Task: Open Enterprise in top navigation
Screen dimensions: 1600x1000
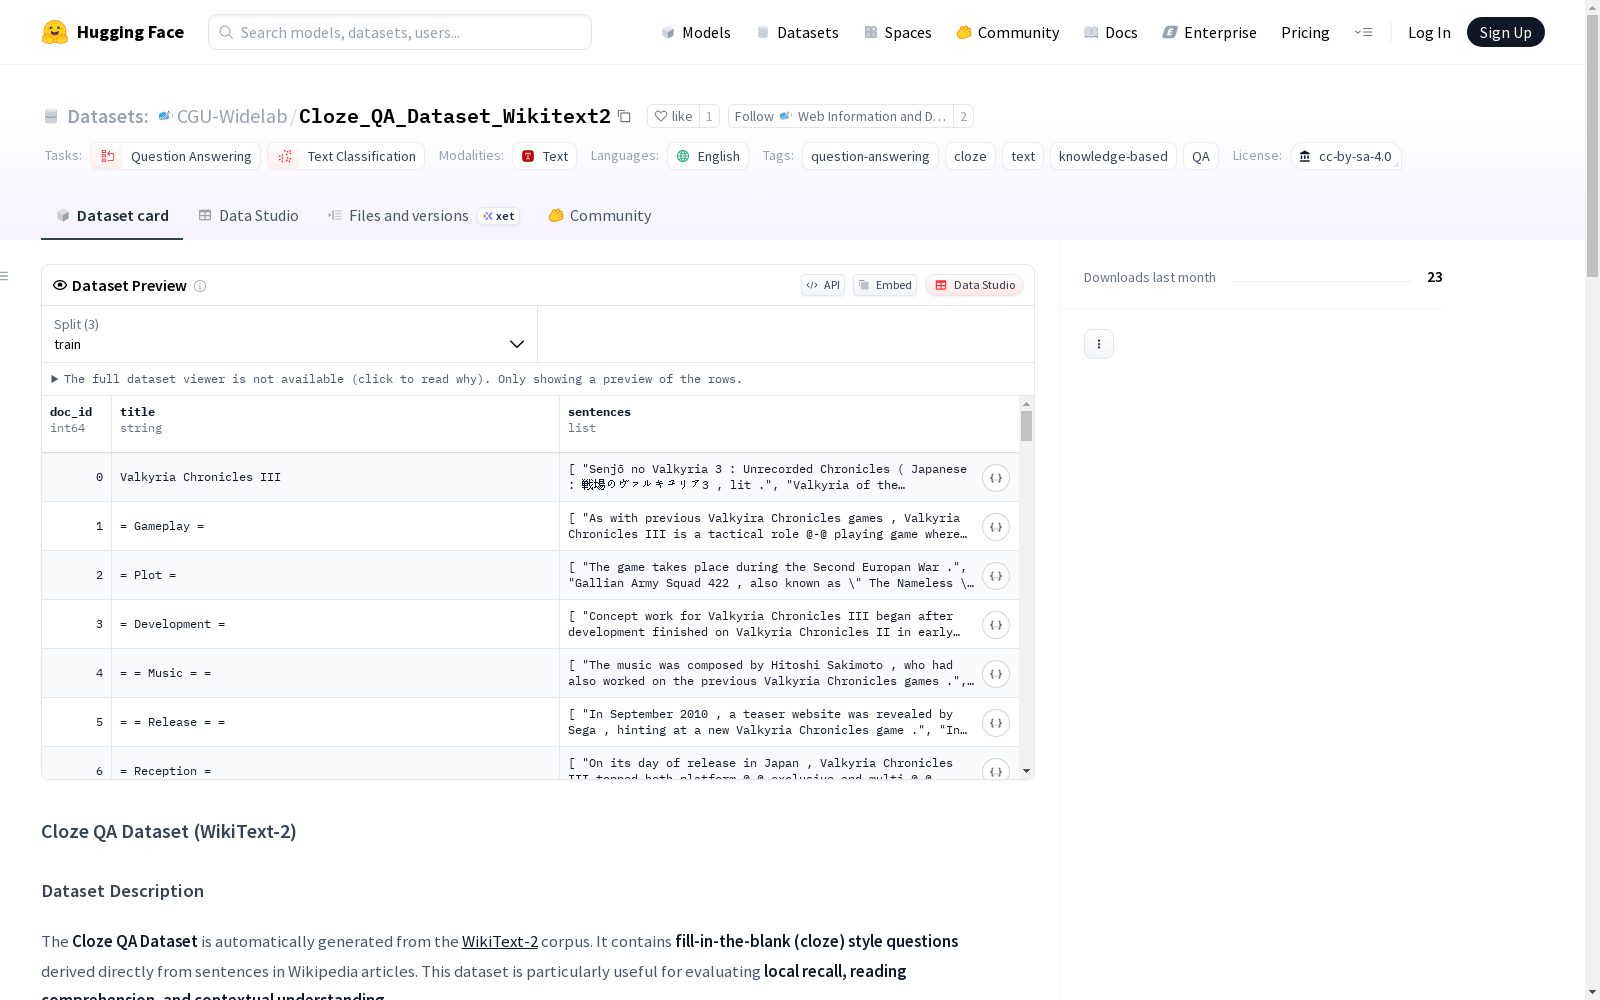Action: [1210, 32]
